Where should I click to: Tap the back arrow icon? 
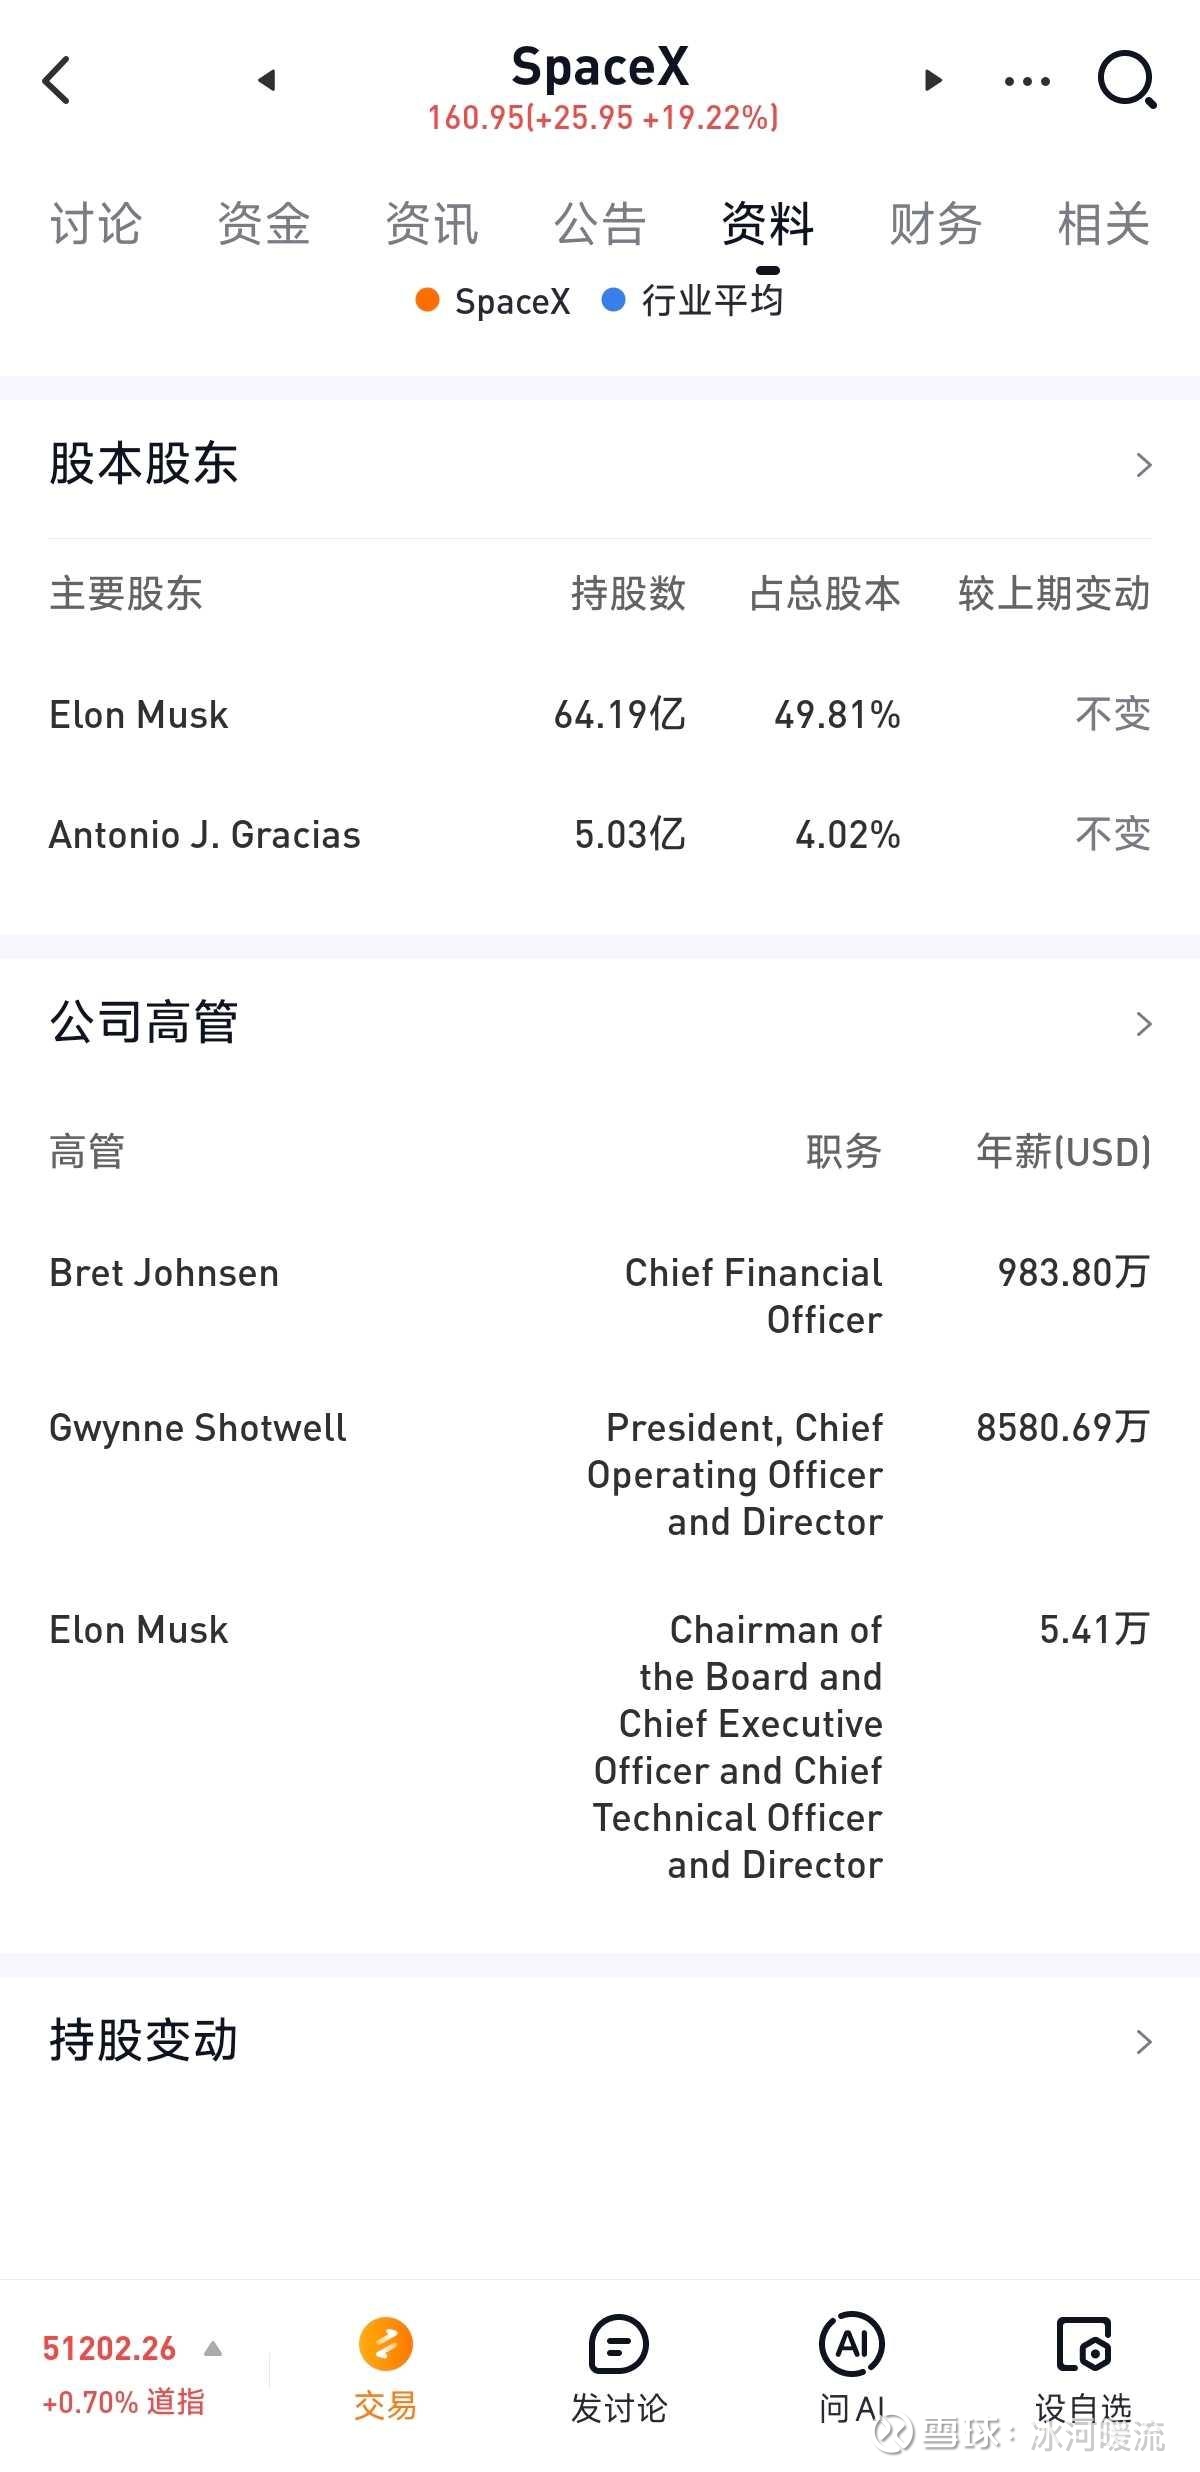56,80
